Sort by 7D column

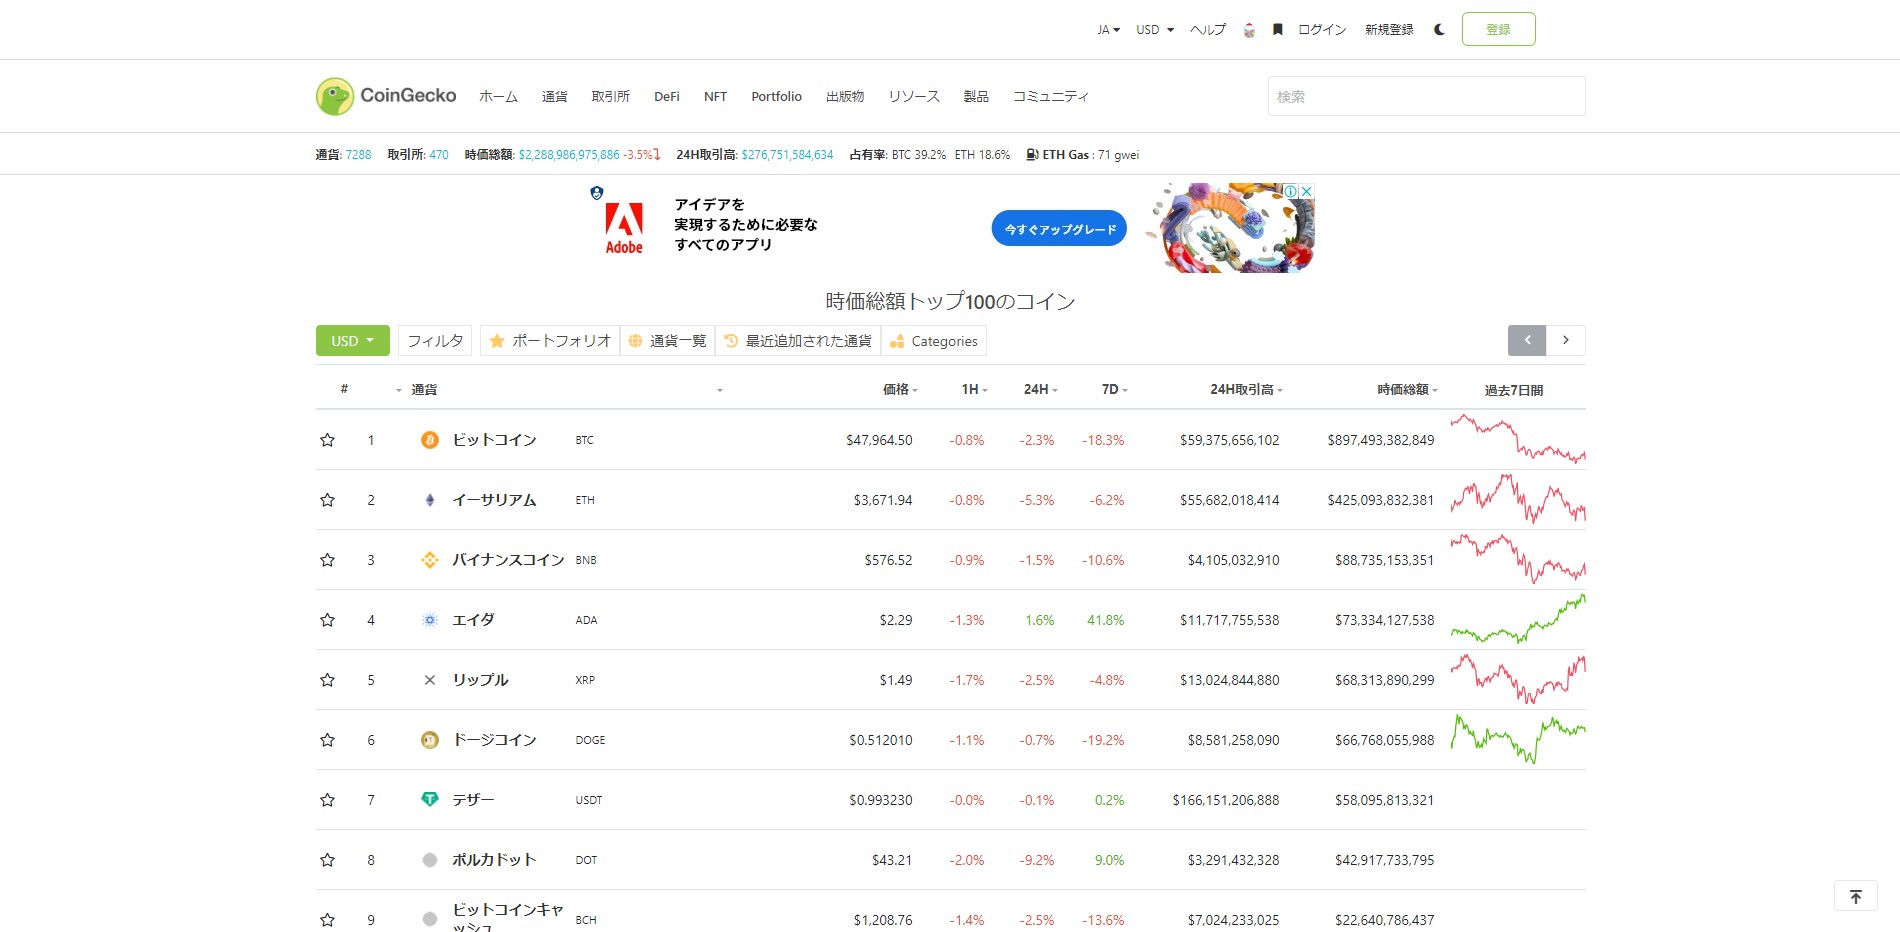[1114, 390]
